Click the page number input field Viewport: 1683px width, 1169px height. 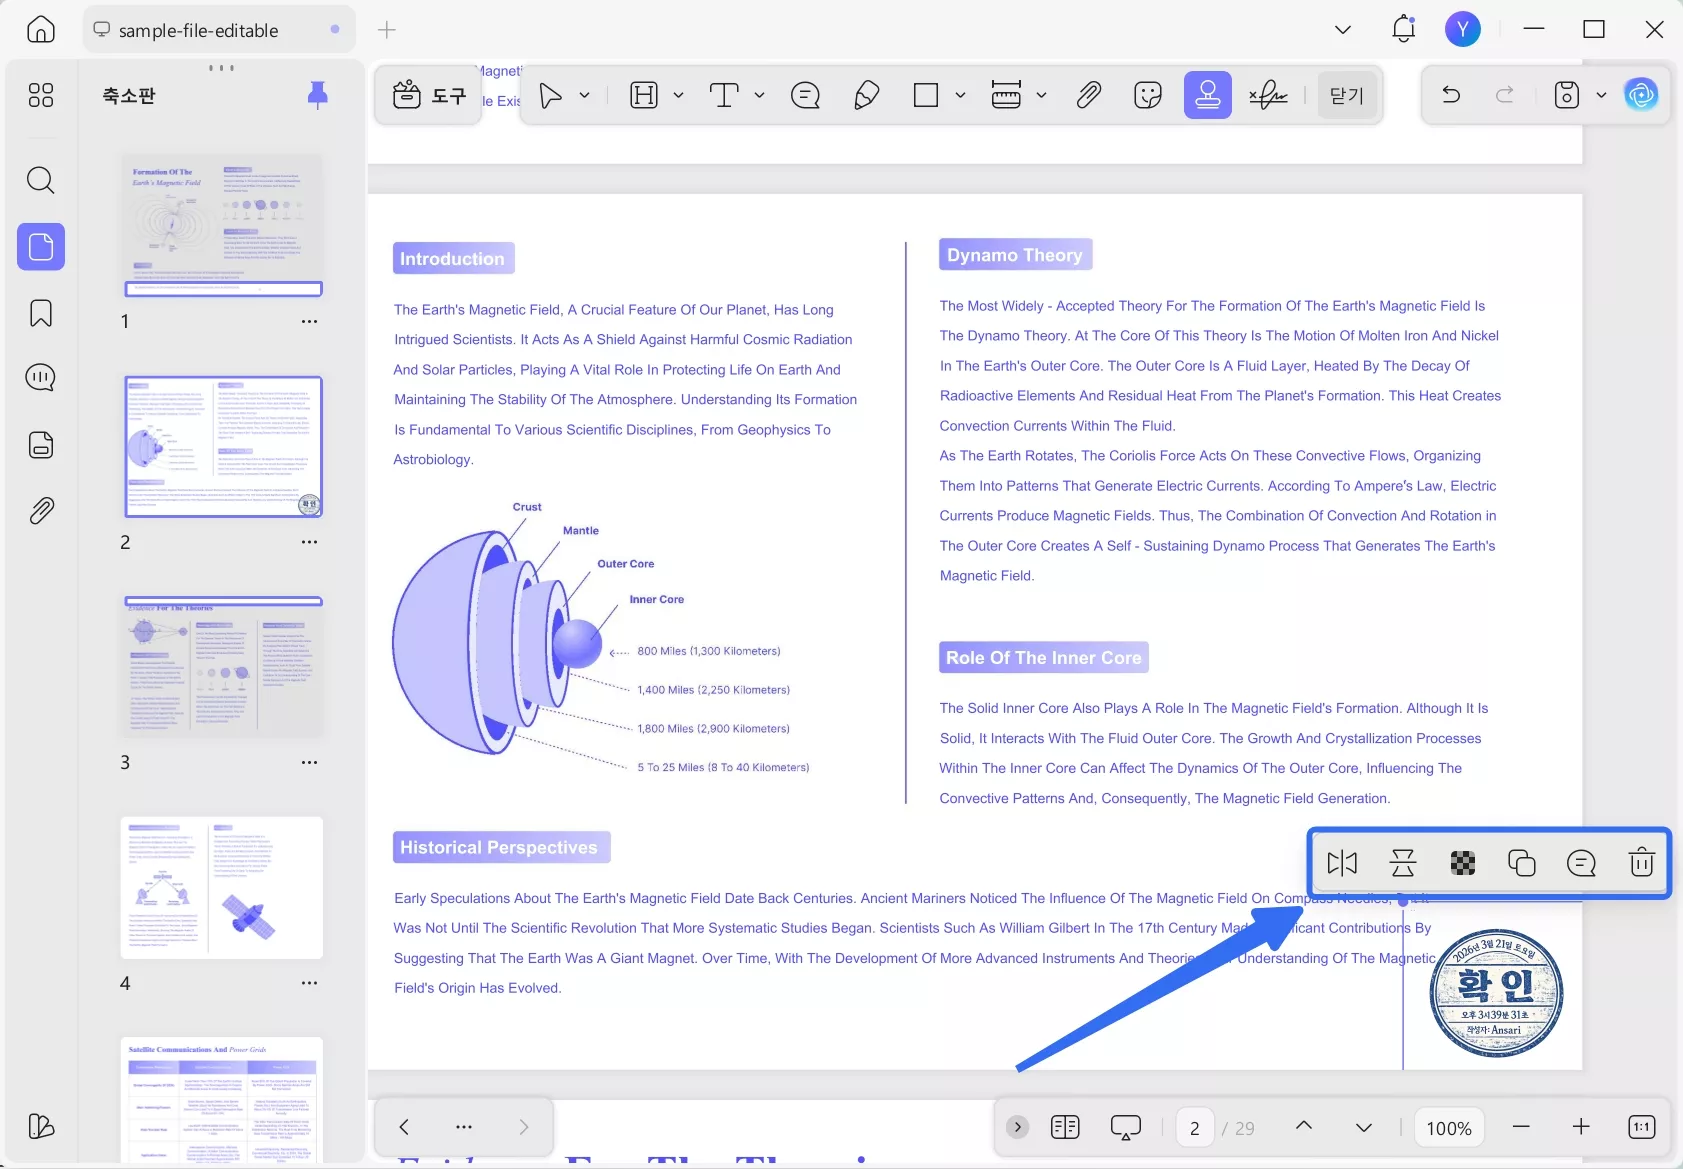point(1194,1128)
